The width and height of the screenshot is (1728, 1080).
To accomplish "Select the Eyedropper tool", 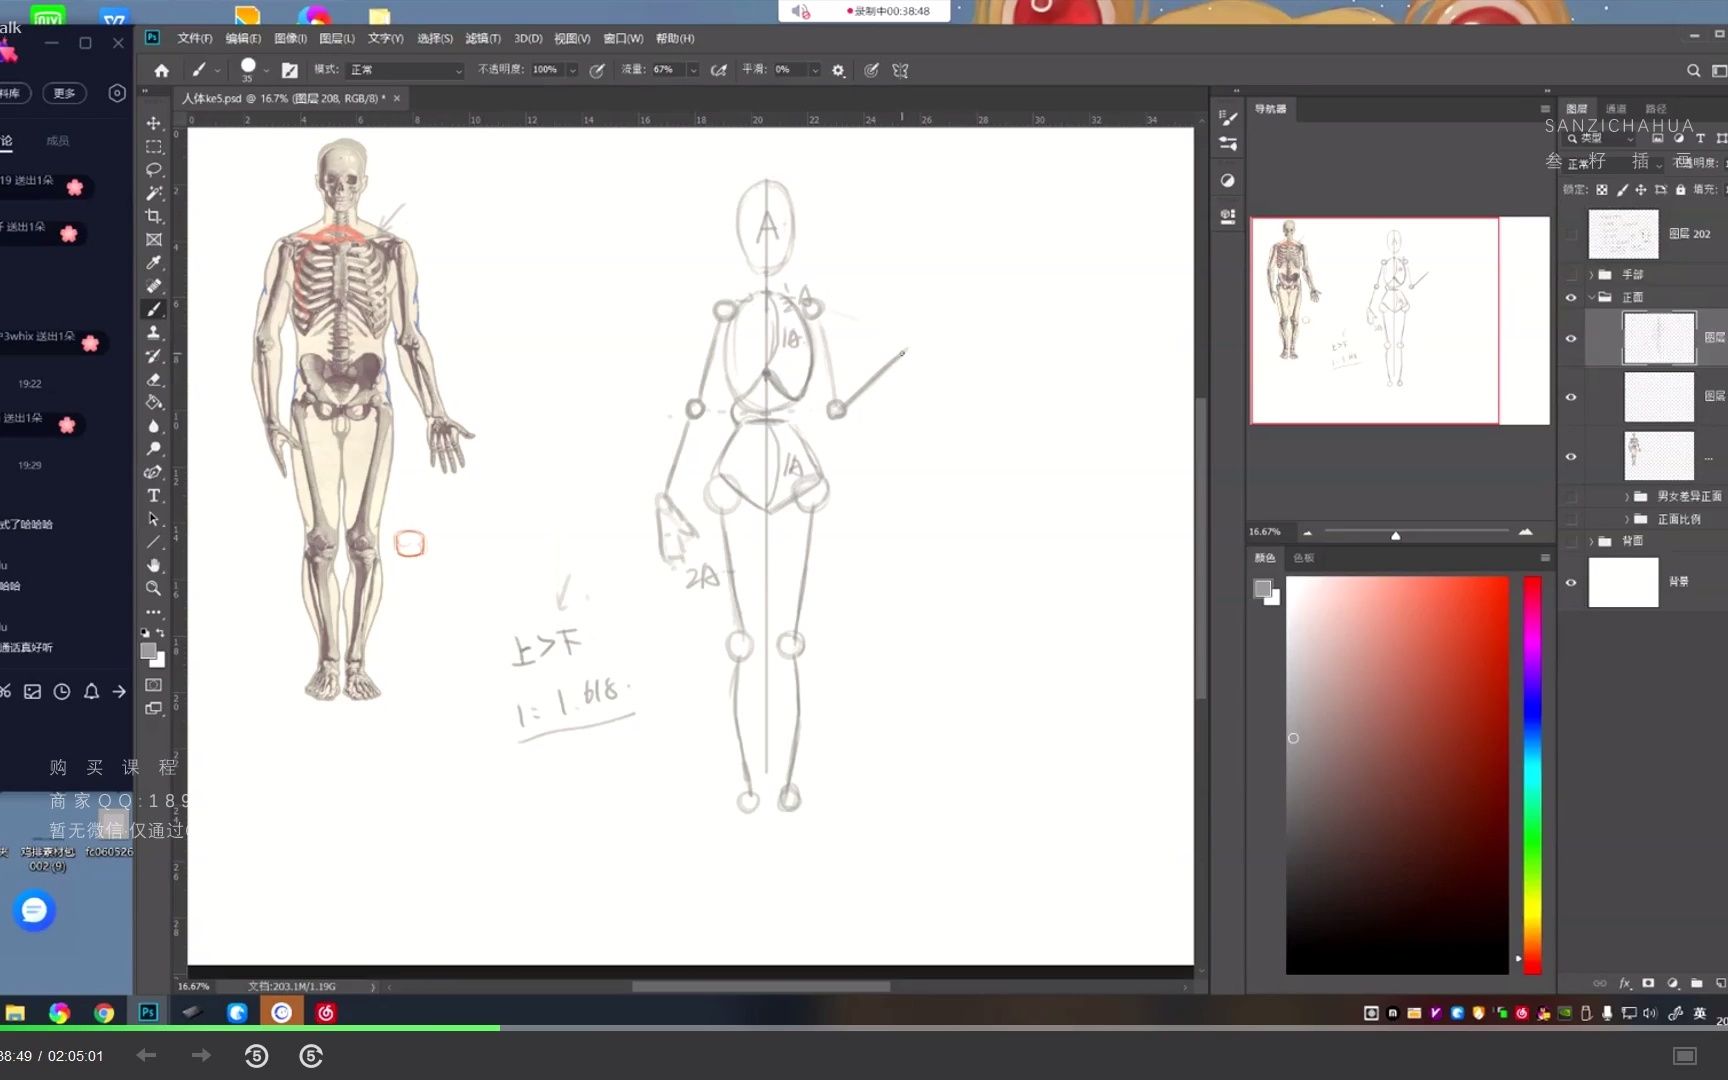I will [153, 262].
